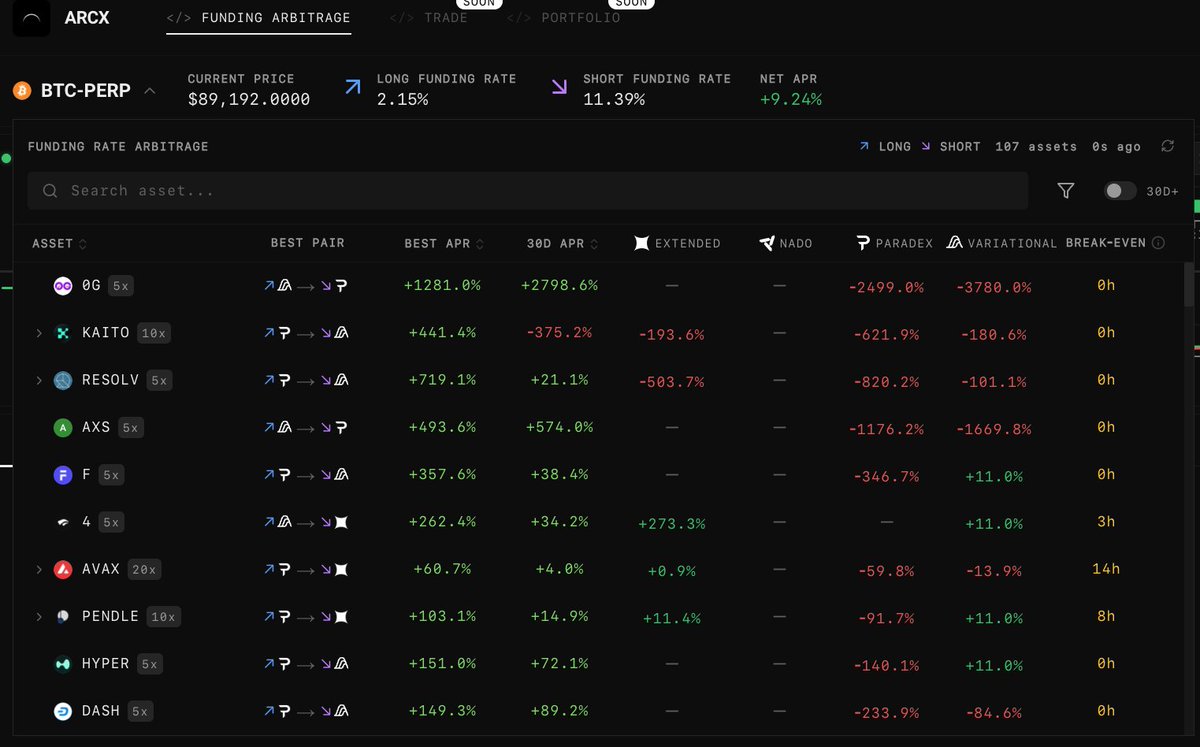Click the EXTENDED column header
The image size is (1200, 747).
point(677,243)
